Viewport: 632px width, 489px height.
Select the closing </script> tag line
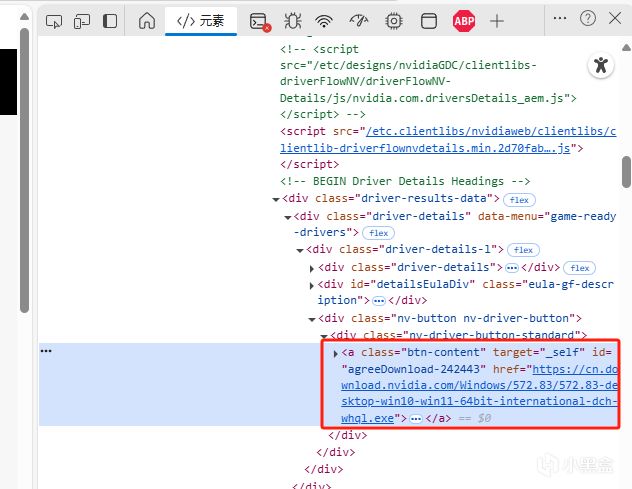(x=310, y=164)
